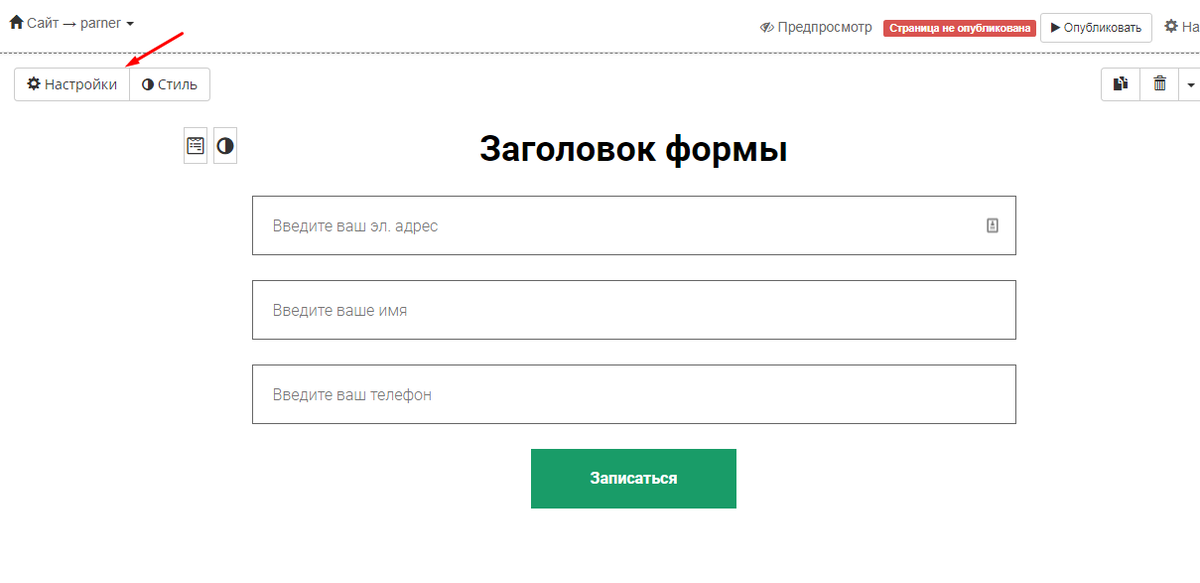Open the Настройки block settings
Image resolution: width=1200 pixels, height=583 pixels.
coord(72,84)
